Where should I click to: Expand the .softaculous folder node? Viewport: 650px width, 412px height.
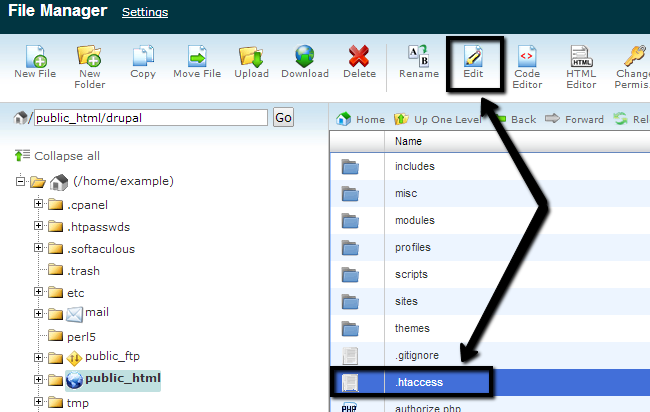tap(38, 247)
